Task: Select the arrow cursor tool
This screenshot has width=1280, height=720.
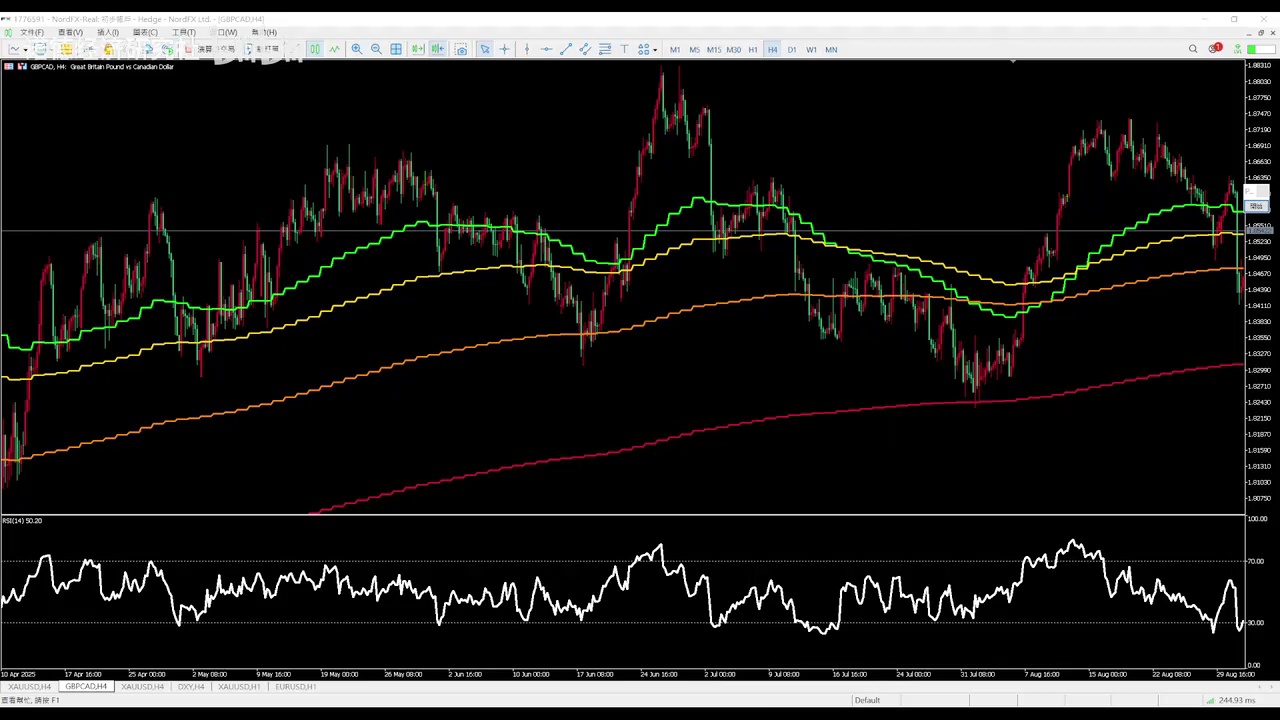Action: tap(485, 49)
